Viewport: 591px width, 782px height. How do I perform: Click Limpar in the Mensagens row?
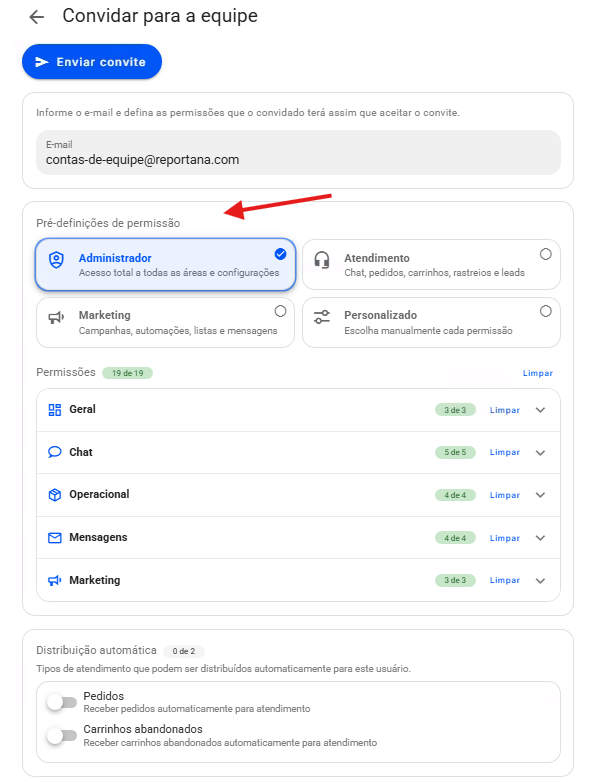pos(505,538)
